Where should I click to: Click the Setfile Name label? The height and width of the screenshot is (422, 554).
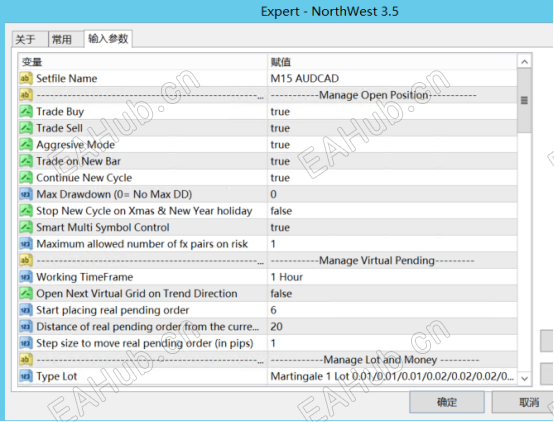(66, 78)
